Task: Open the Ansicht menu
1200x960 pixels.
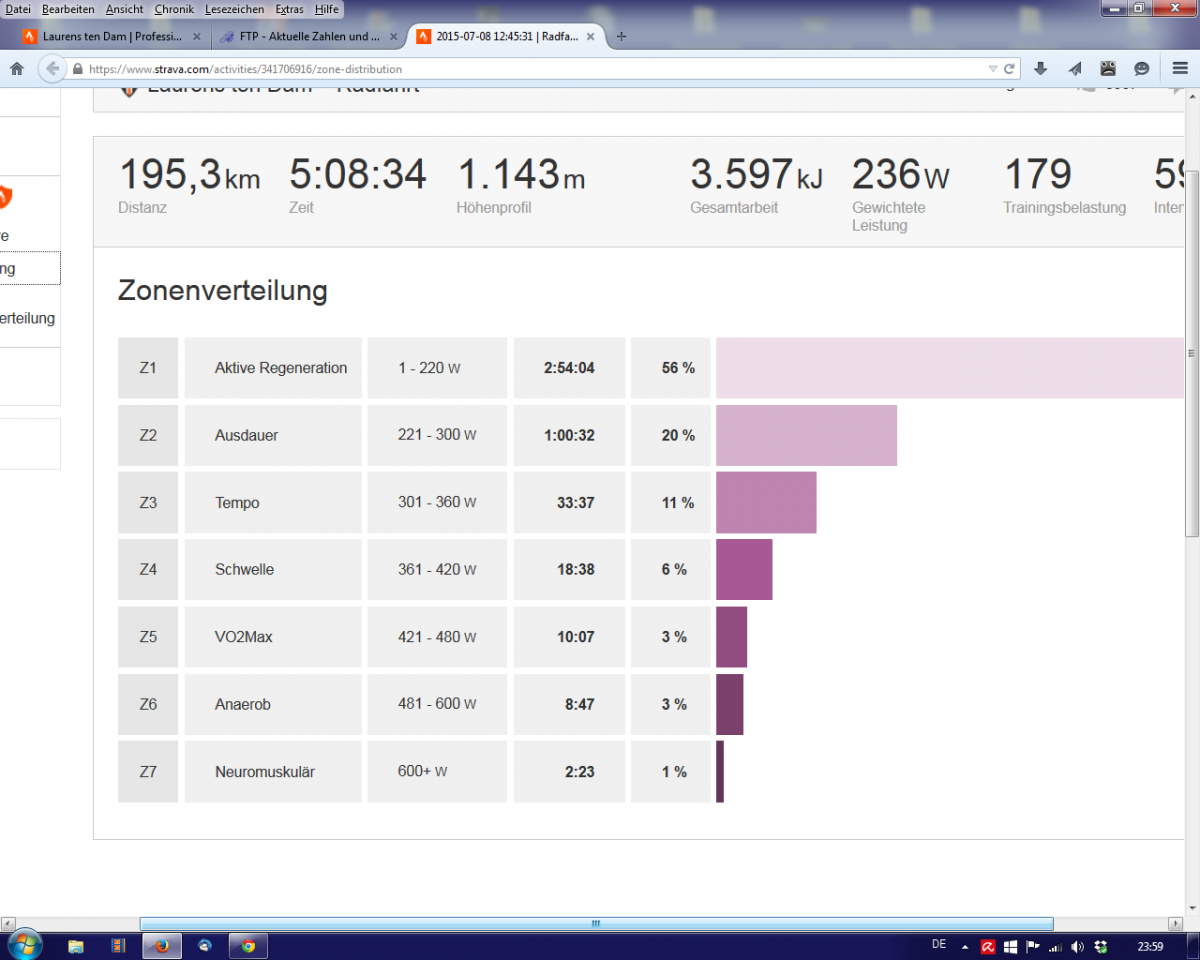Action: pyautogui.click(x=125, y=9)
